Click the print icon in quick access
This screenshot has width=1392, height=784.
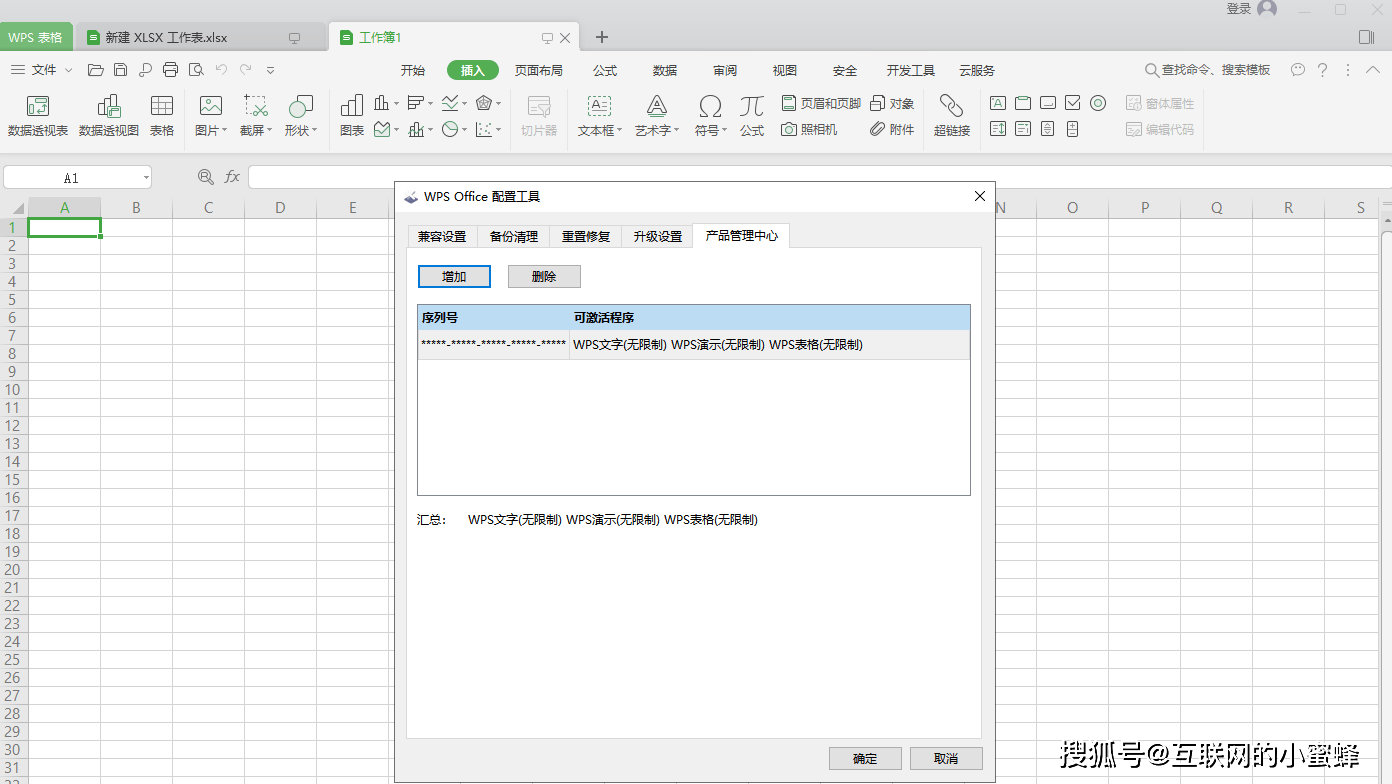tap(170, 70)
